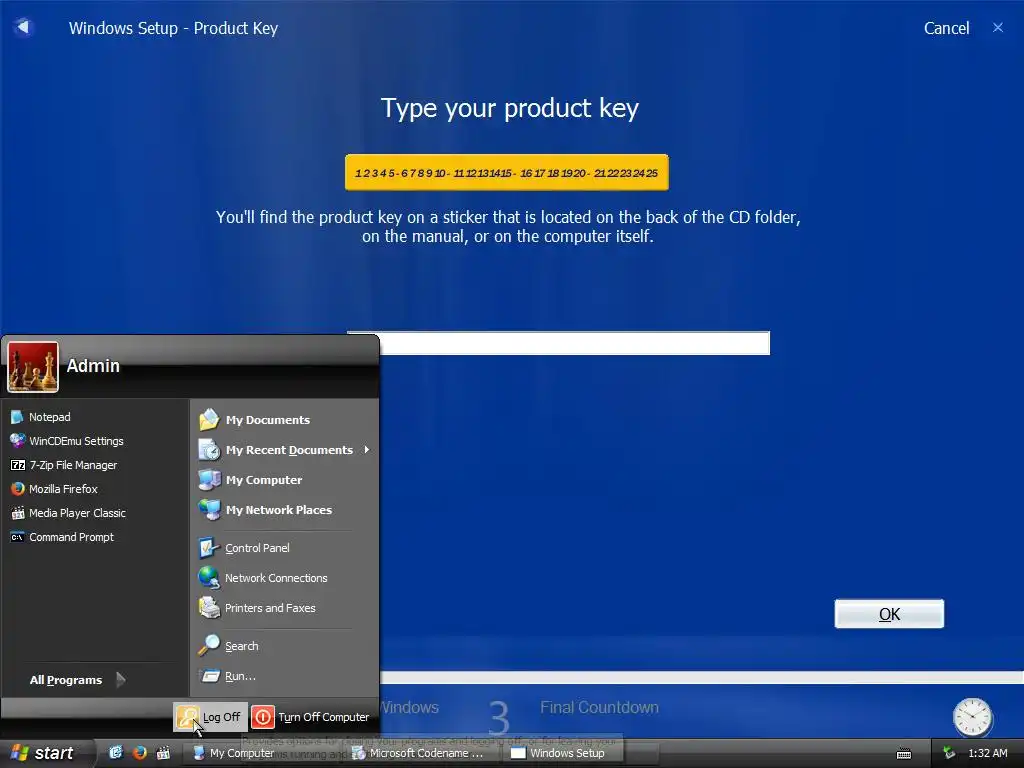Click Firefox quick launch icon on taskbar
The height and width of the screenshot is (768, 1024).
(x=139, y=752)
